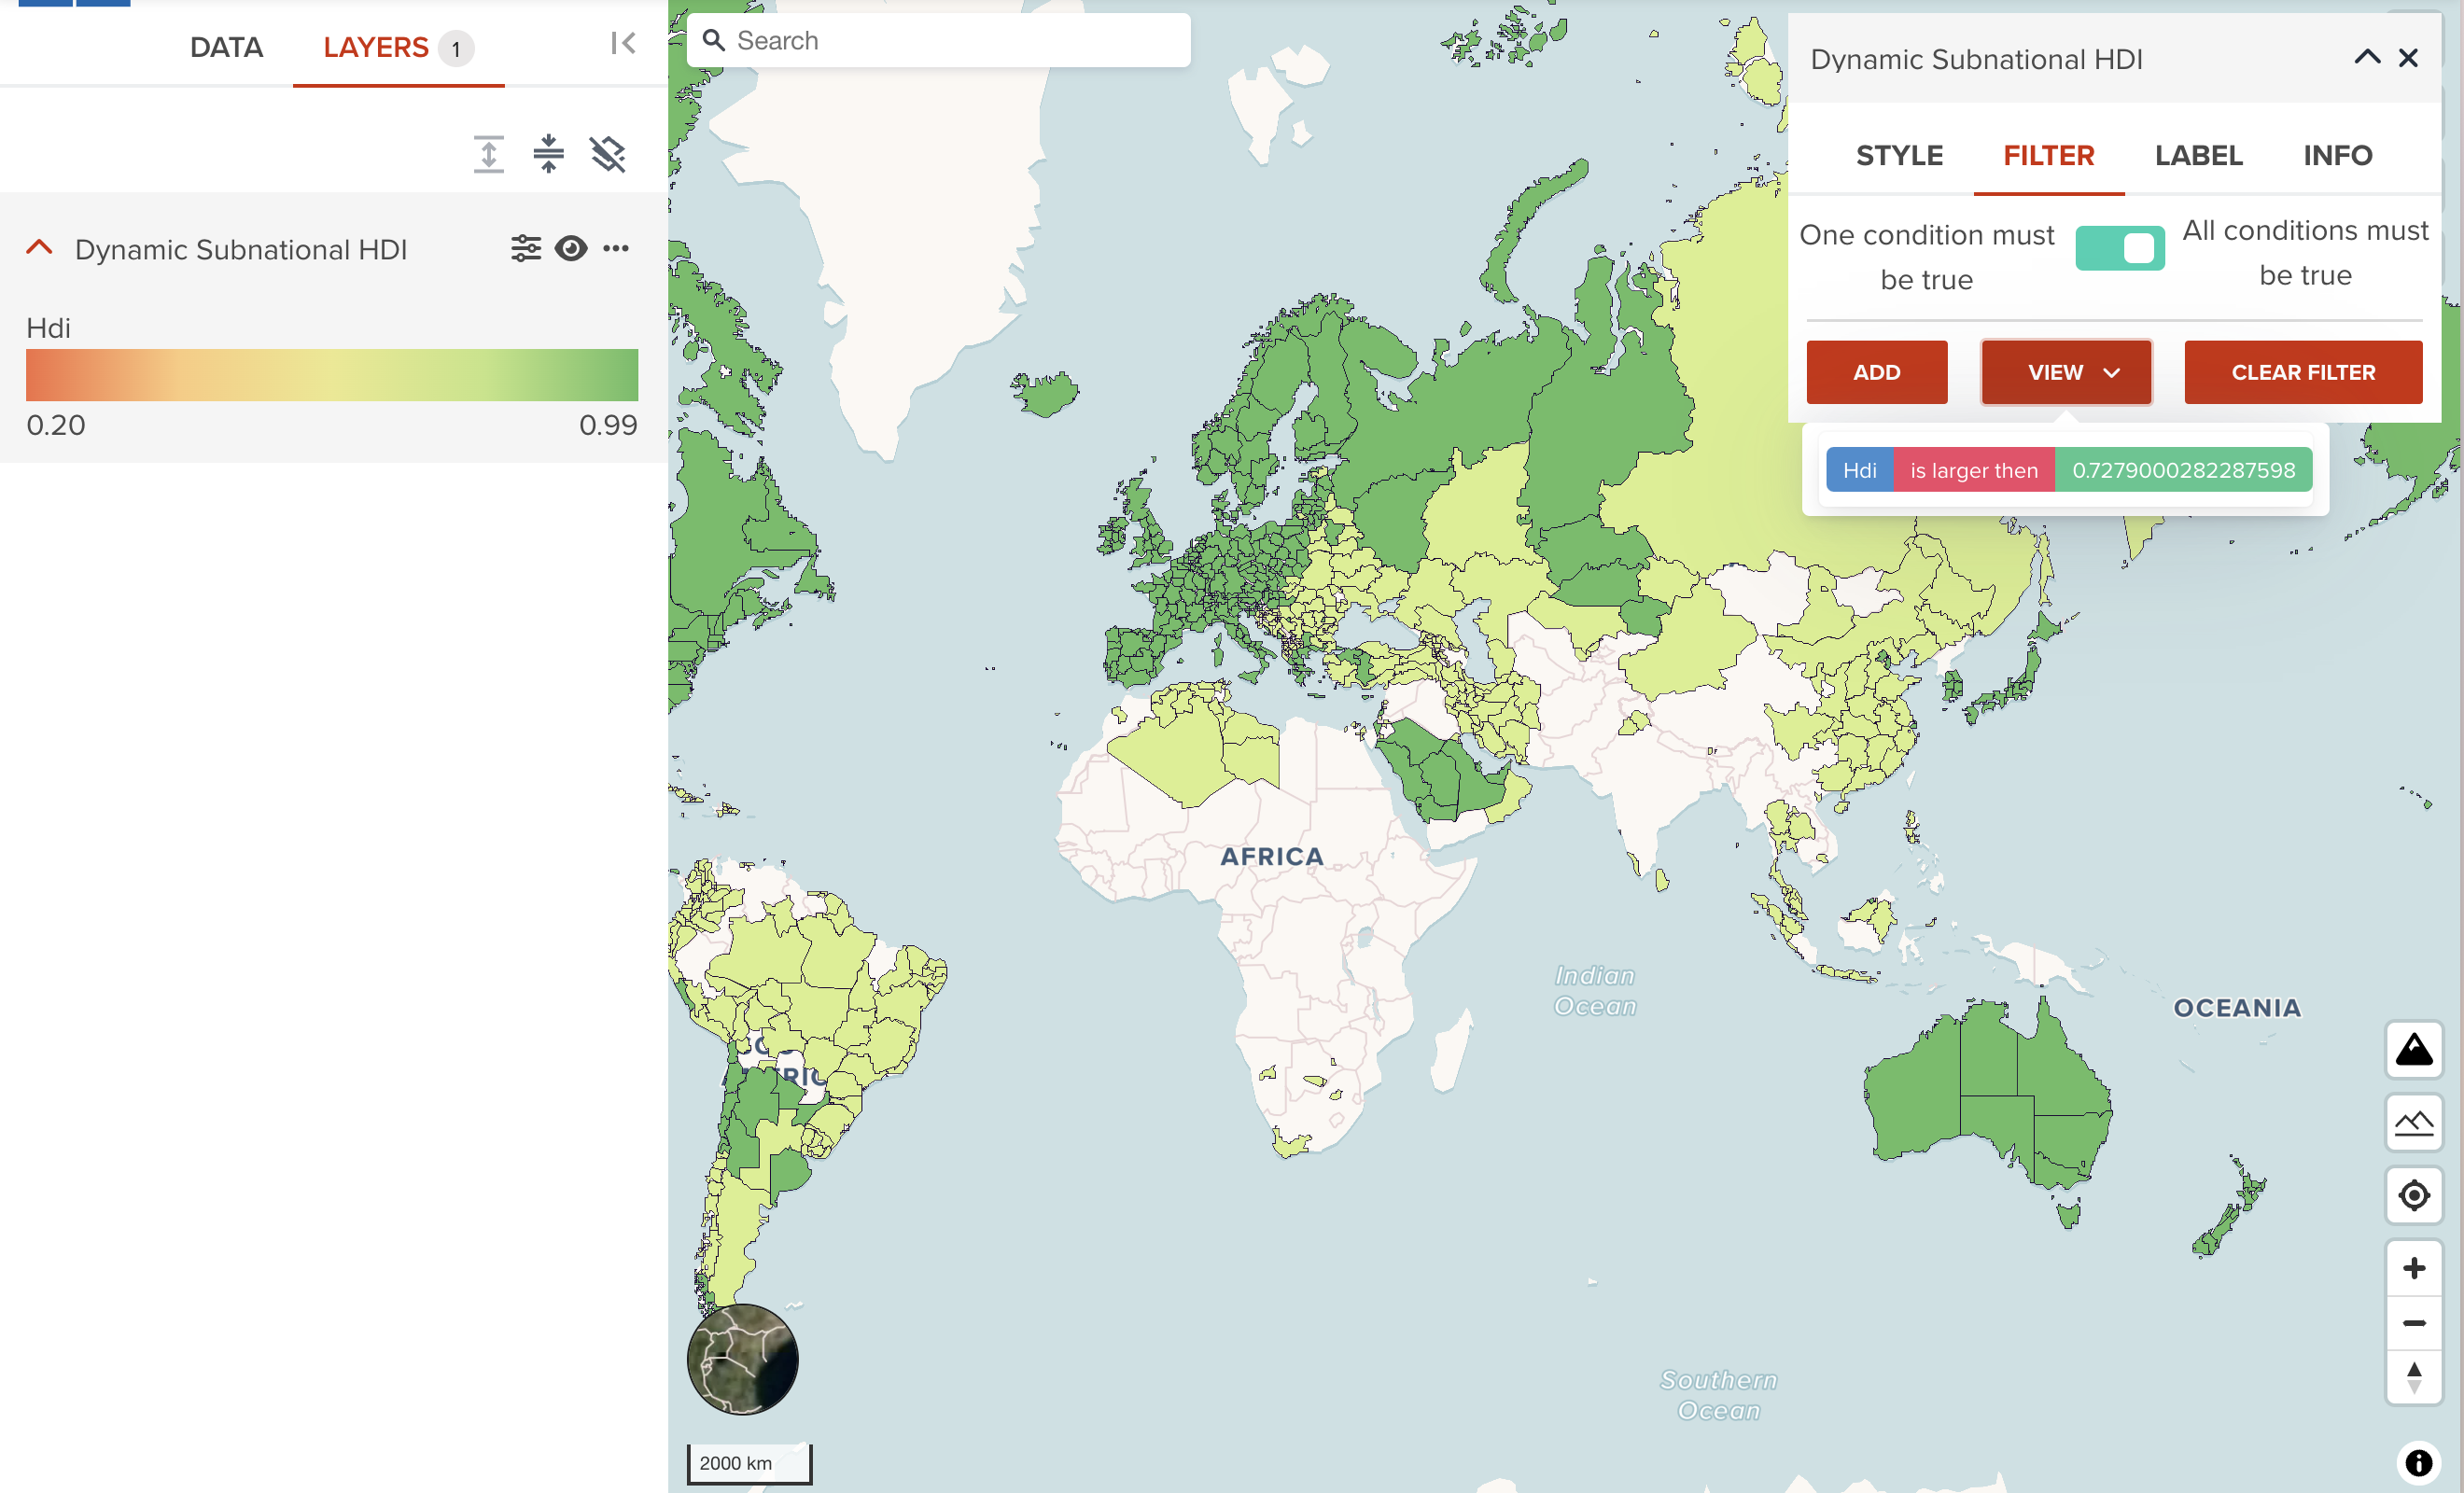Click the three-dot options menu icon

pos(616,248)
